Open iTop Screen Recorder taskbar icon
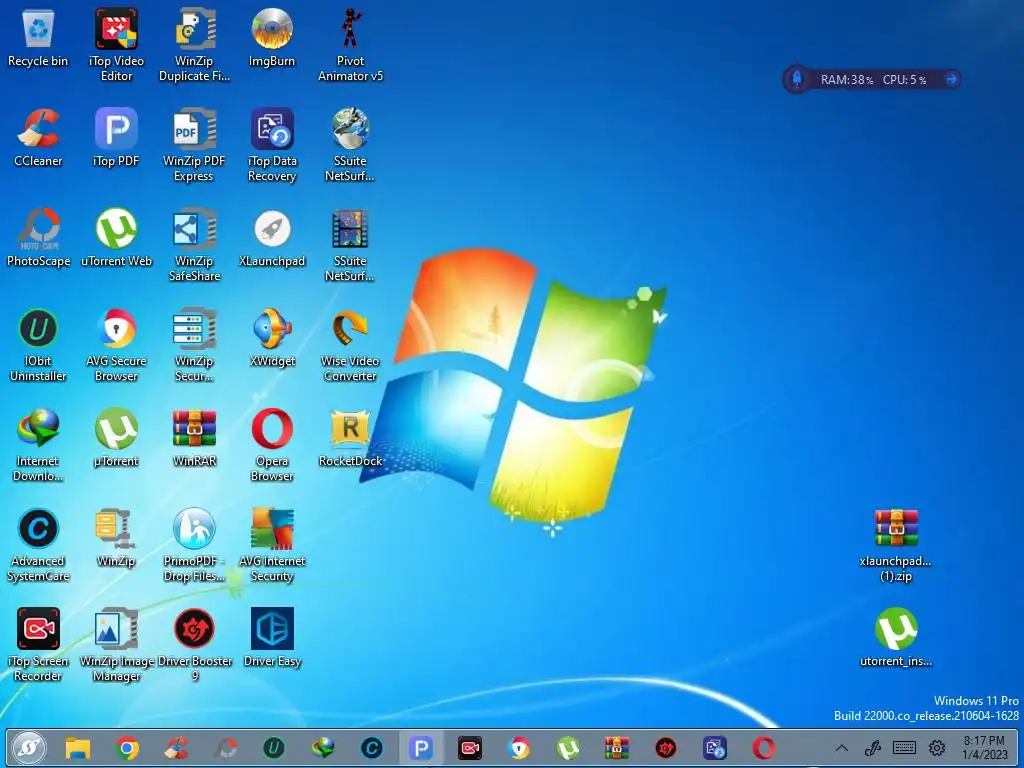 [x=470, y=748]
